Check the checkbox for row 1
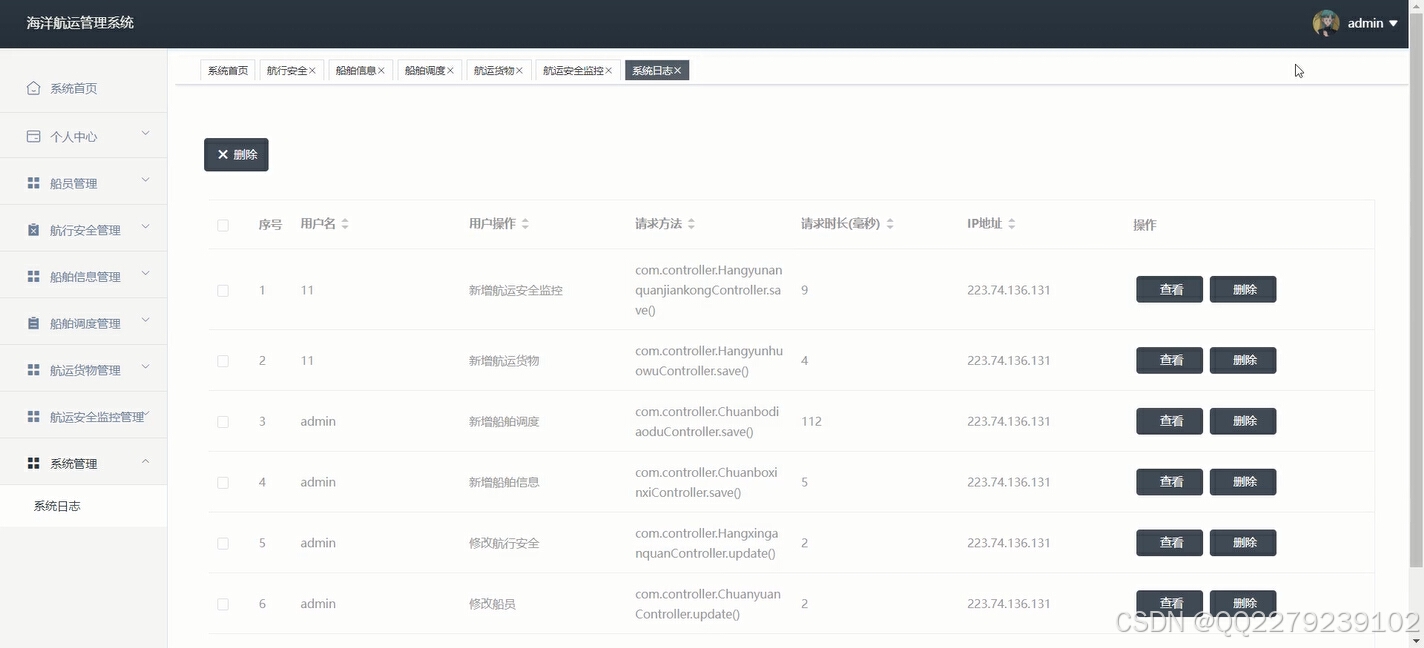Image resolution: width=1424 pixels, height=648 pixels. (x=223, y=290)
